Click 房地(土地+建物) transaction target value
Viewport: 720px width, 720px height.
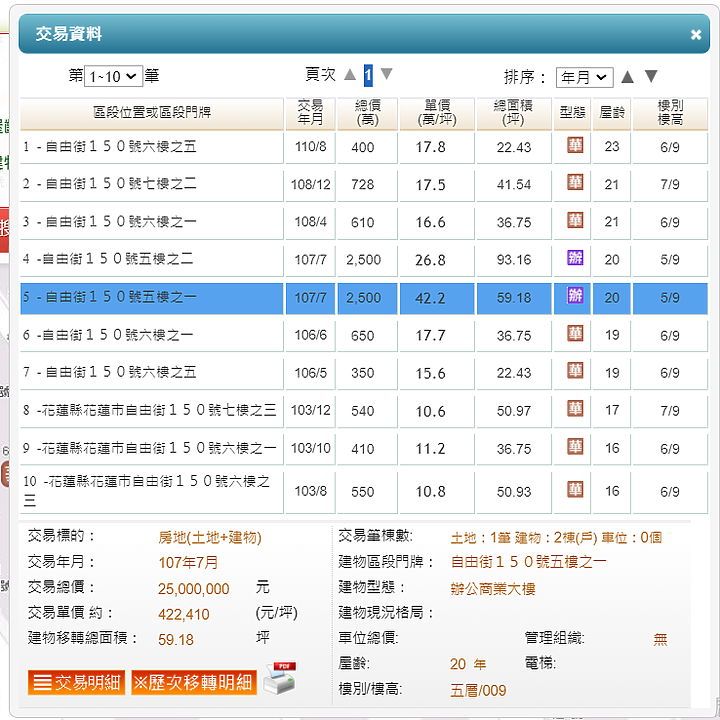point(210,537)
